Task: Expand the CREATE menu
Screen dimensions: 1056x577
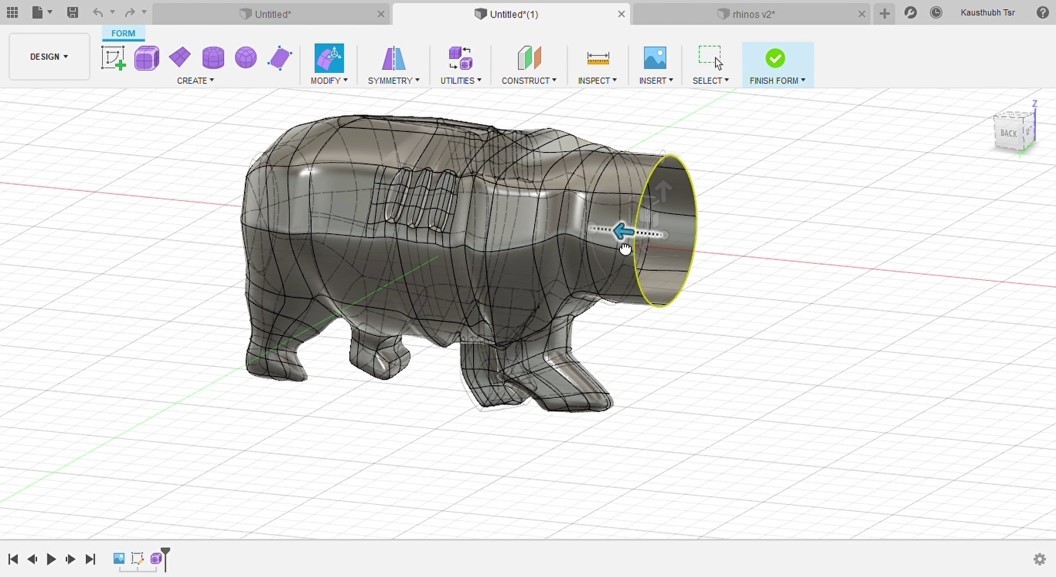Action: [x=195, y=81]
